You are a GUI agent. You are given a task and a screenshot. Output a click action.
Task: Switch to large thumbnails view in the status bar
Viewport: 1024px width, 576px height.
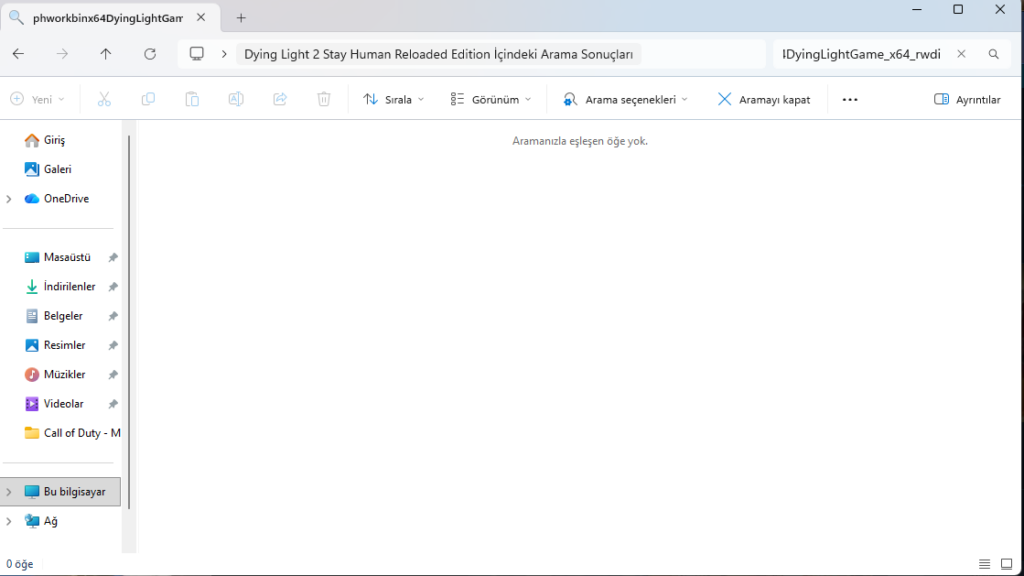pyautogui.click(x=1006, y=564)
